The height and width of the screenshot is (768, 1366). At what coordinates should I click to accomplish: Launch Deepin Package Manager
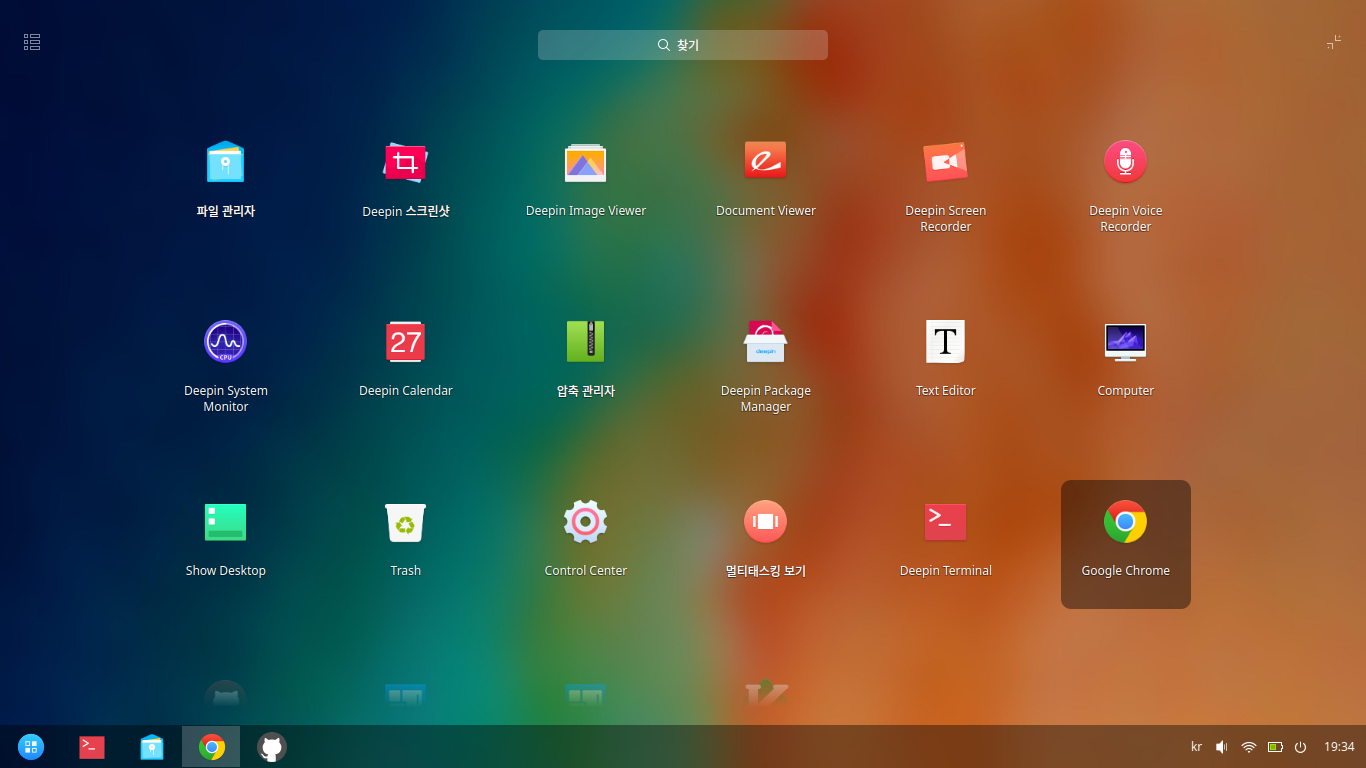pyautogui.click(x=765, y=342)
